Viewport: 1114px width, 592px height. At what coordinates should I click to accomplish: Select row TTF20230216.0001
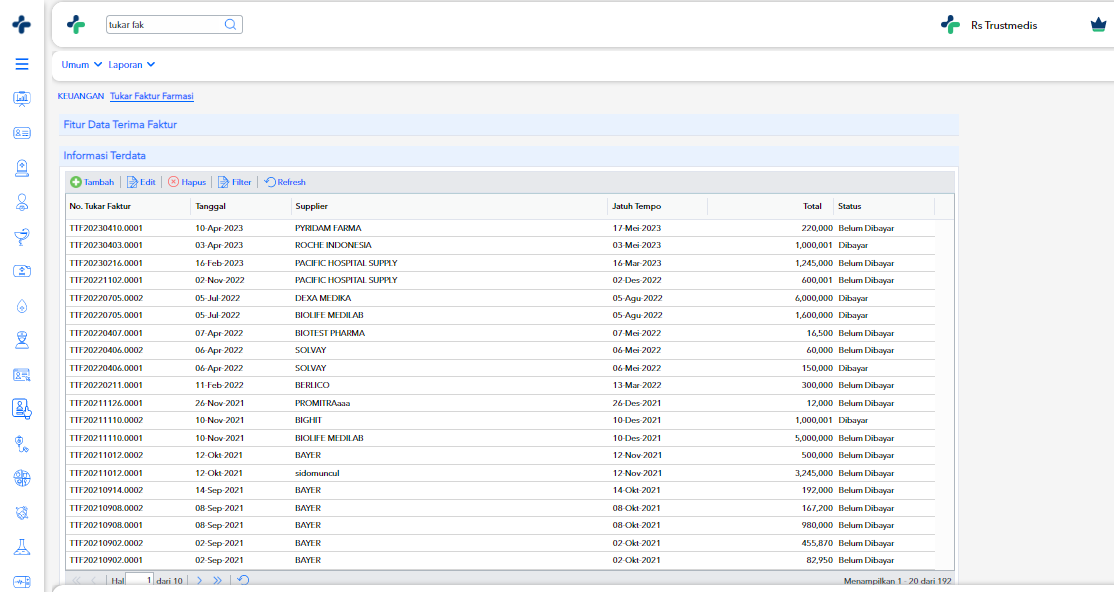[x=500, y=263]
